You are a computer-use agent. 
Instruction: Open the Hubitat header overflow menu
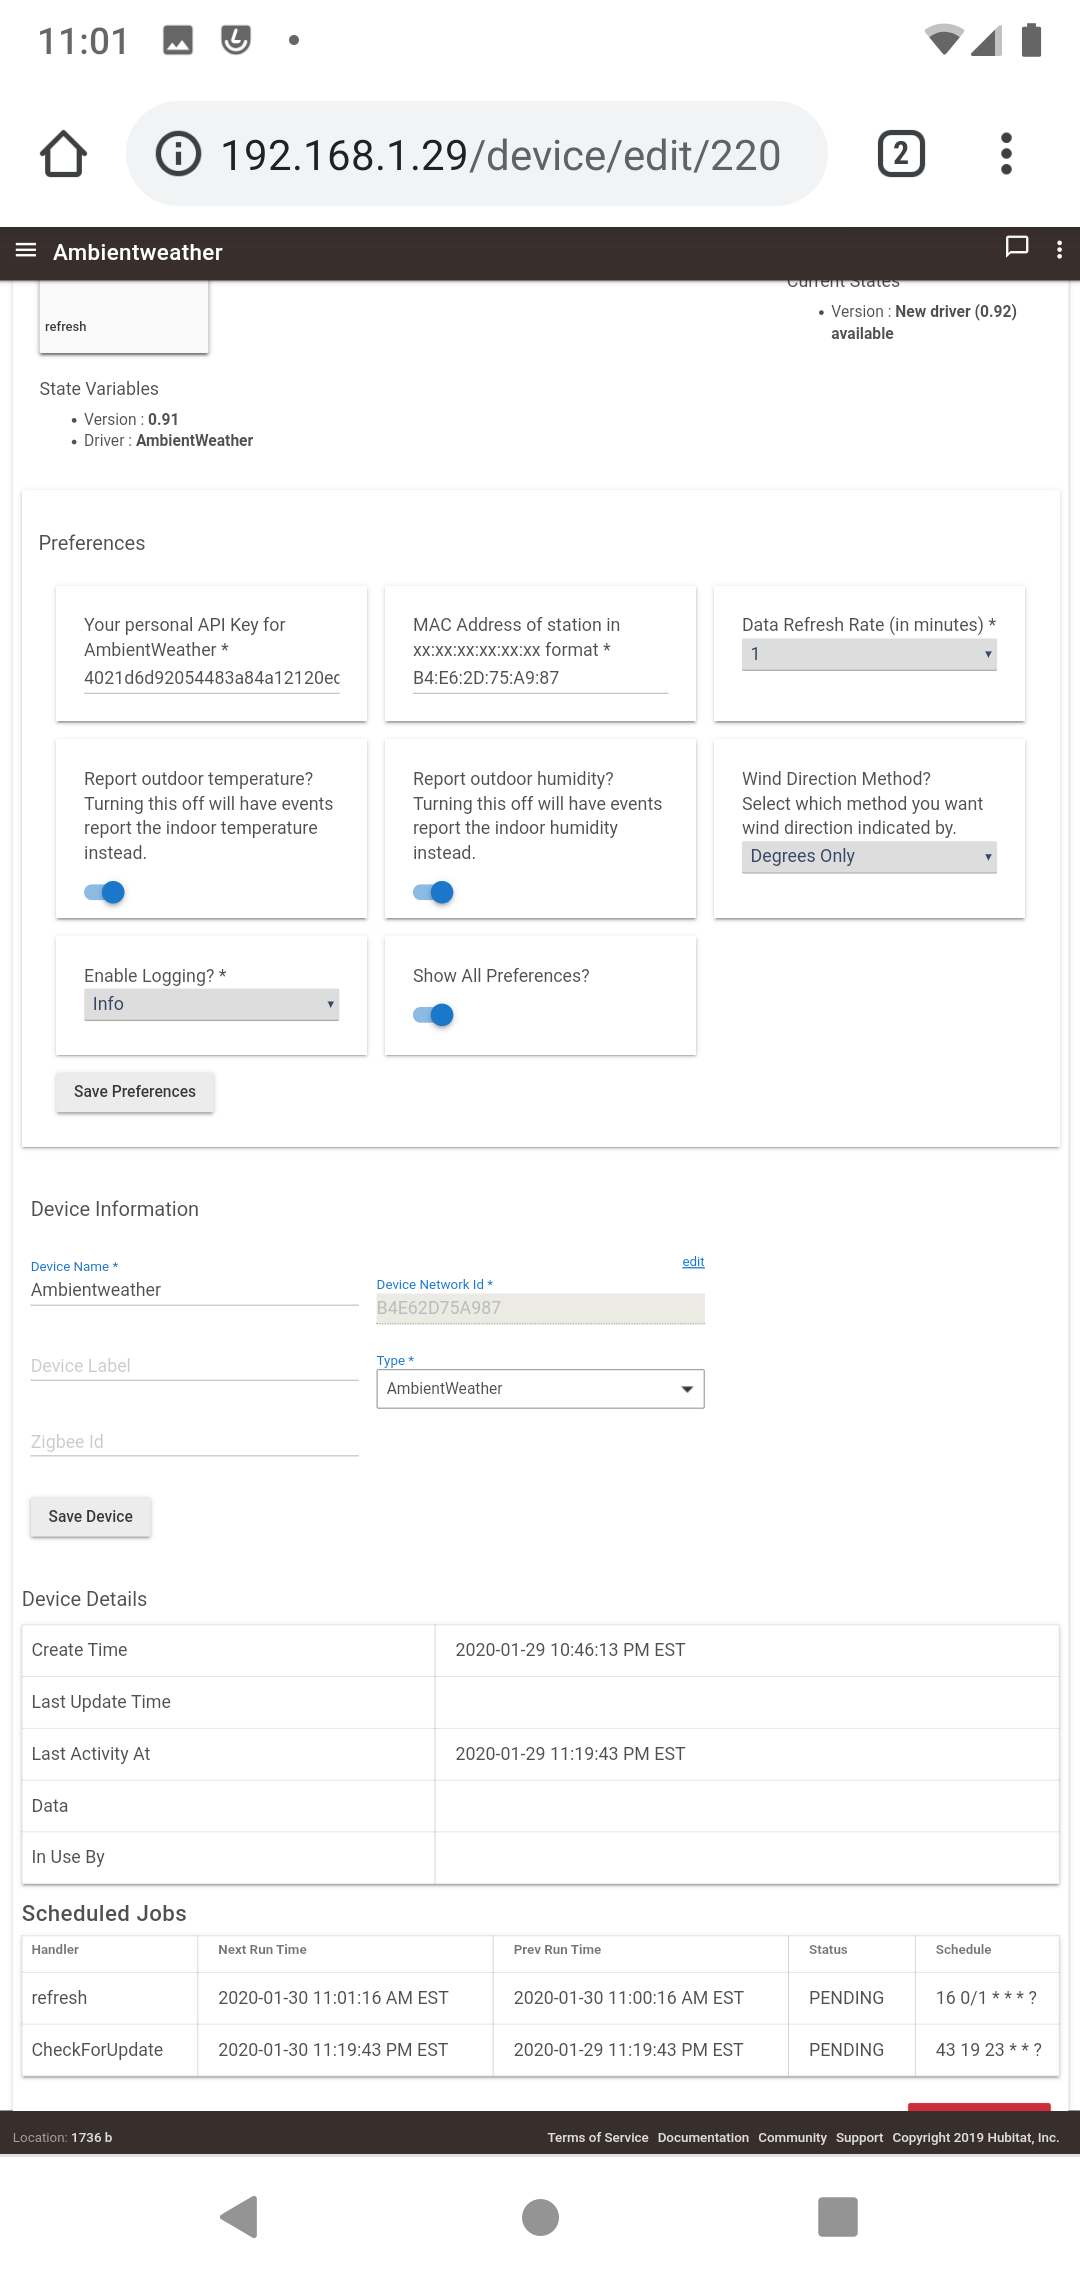coord(1059,250)
